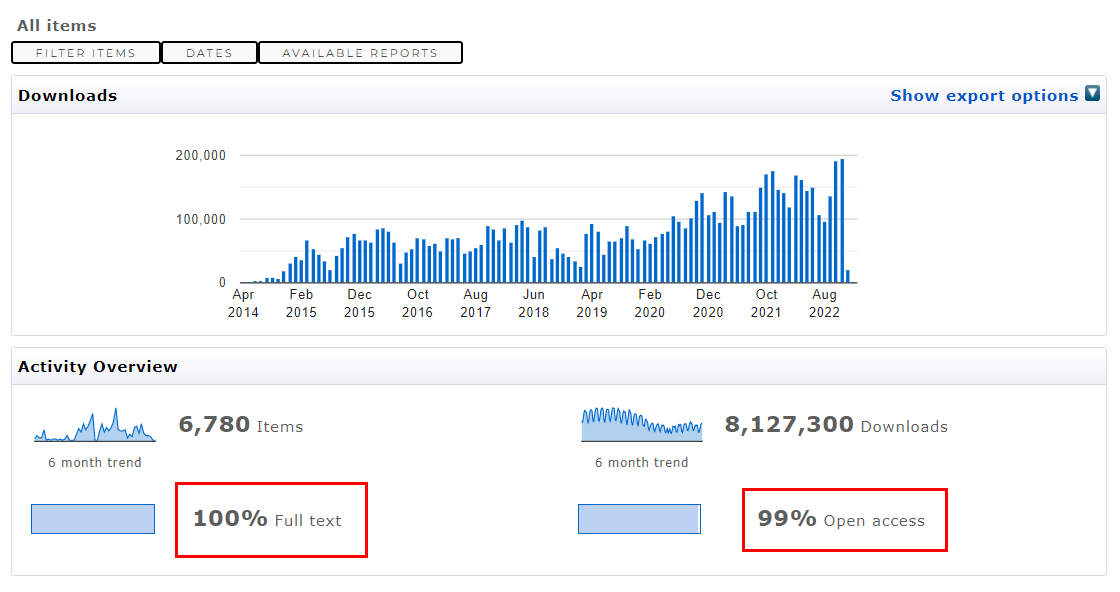1120x592 pixels.
Task: Click the Open access percentage bar
Action: [639, 519]
